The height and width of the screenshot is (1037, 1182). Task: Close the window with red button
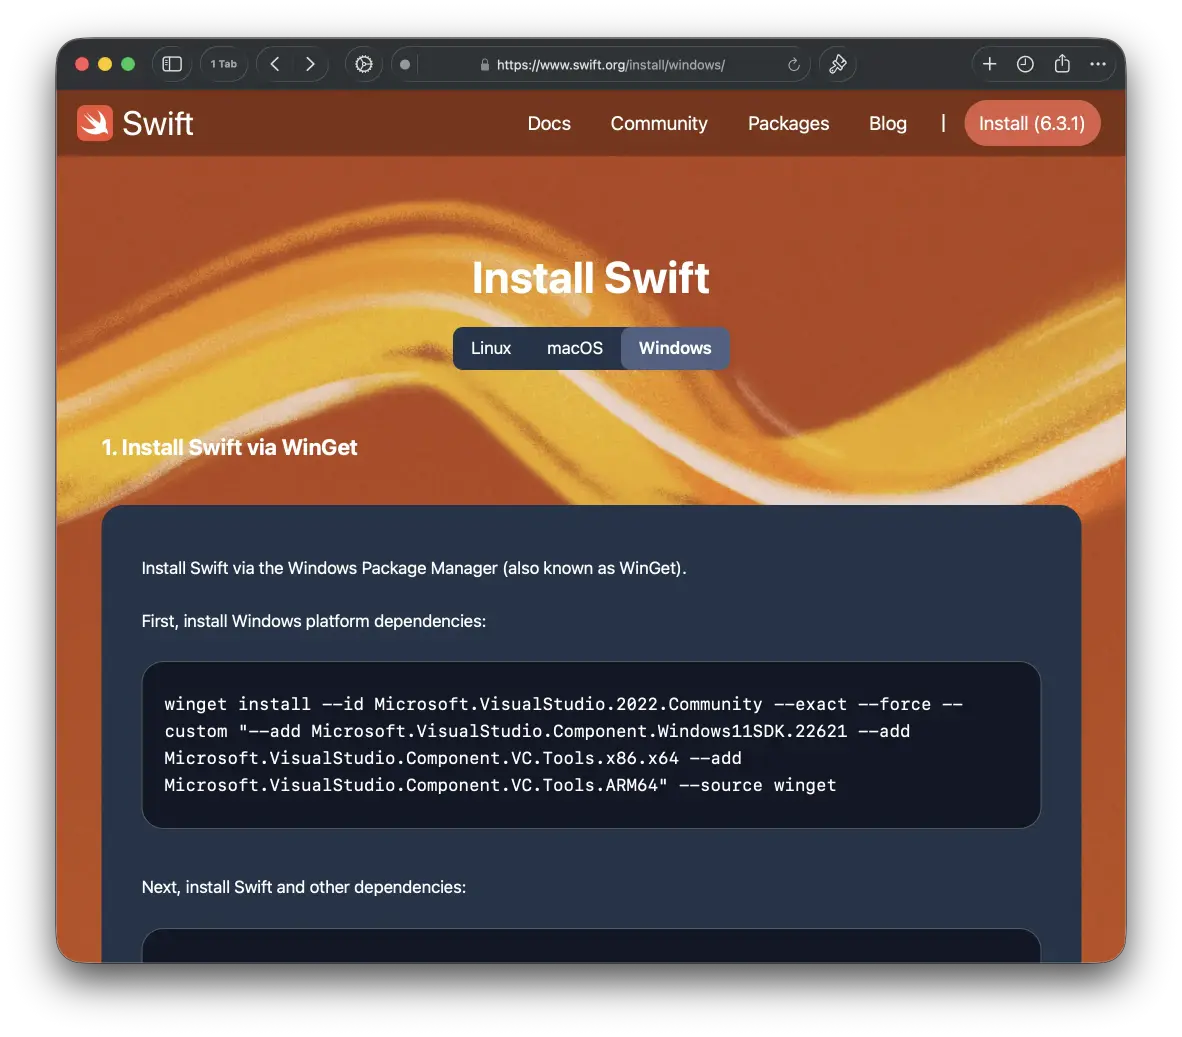click(x=82, y=64)
